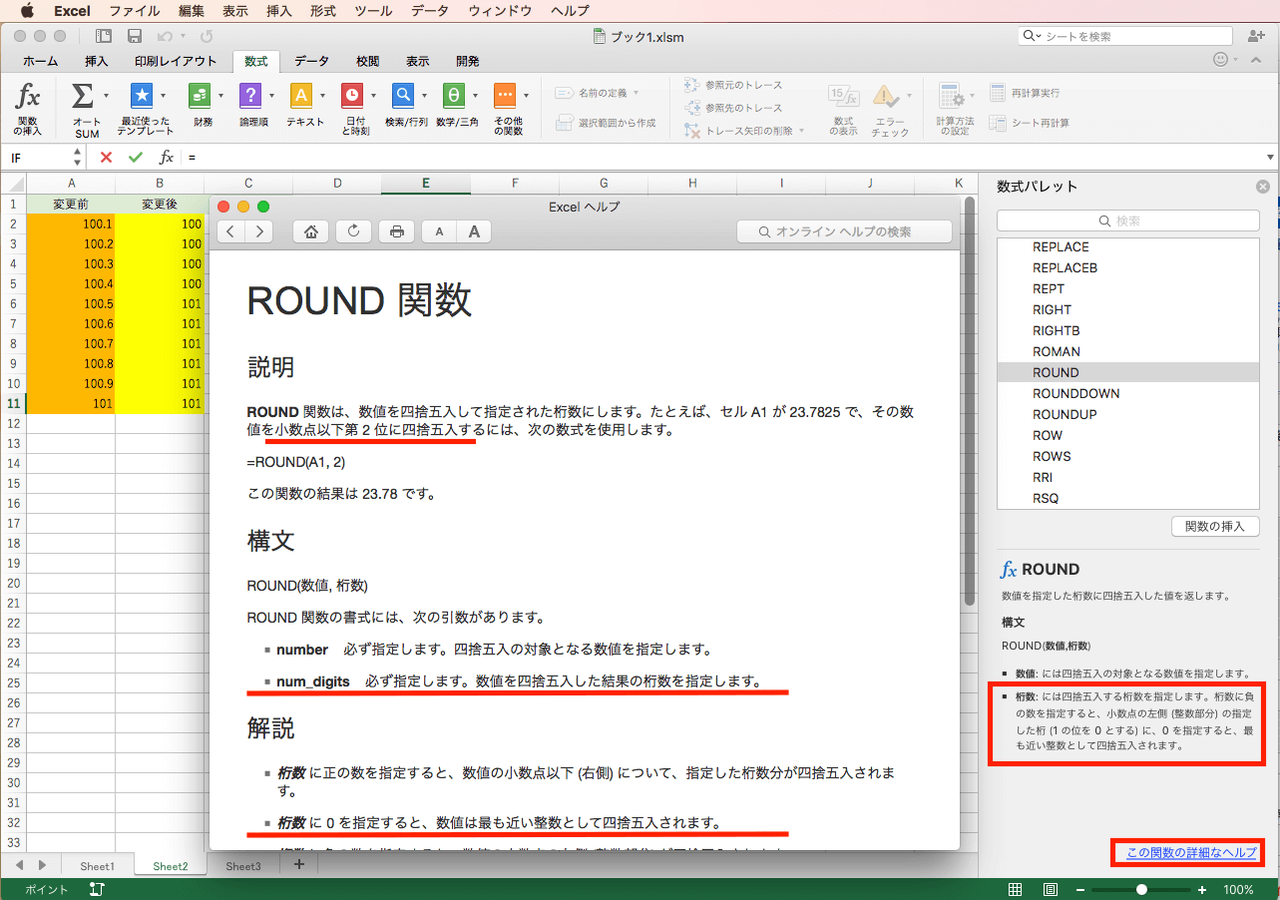Switch to the 印刷レイアウト ribbon tab
This screenshot has height=900, width=1280.
(175, 61)
